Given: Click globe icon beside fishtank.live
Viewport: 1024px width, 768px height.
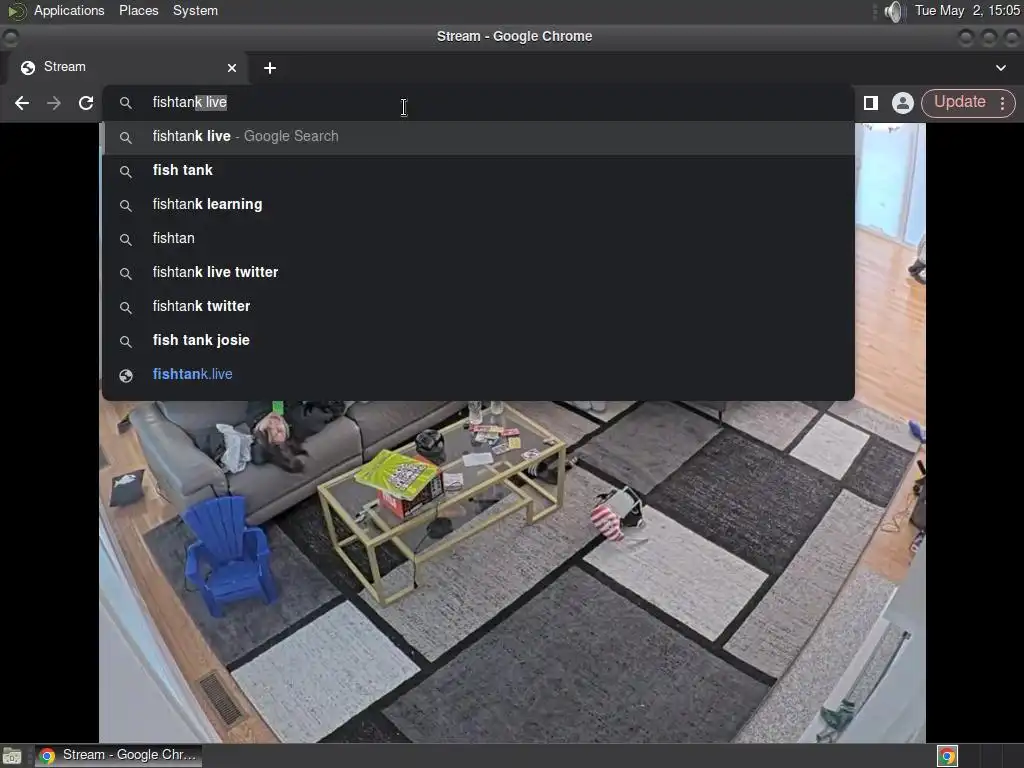Looking at the screenshot, I should [126, 376].
